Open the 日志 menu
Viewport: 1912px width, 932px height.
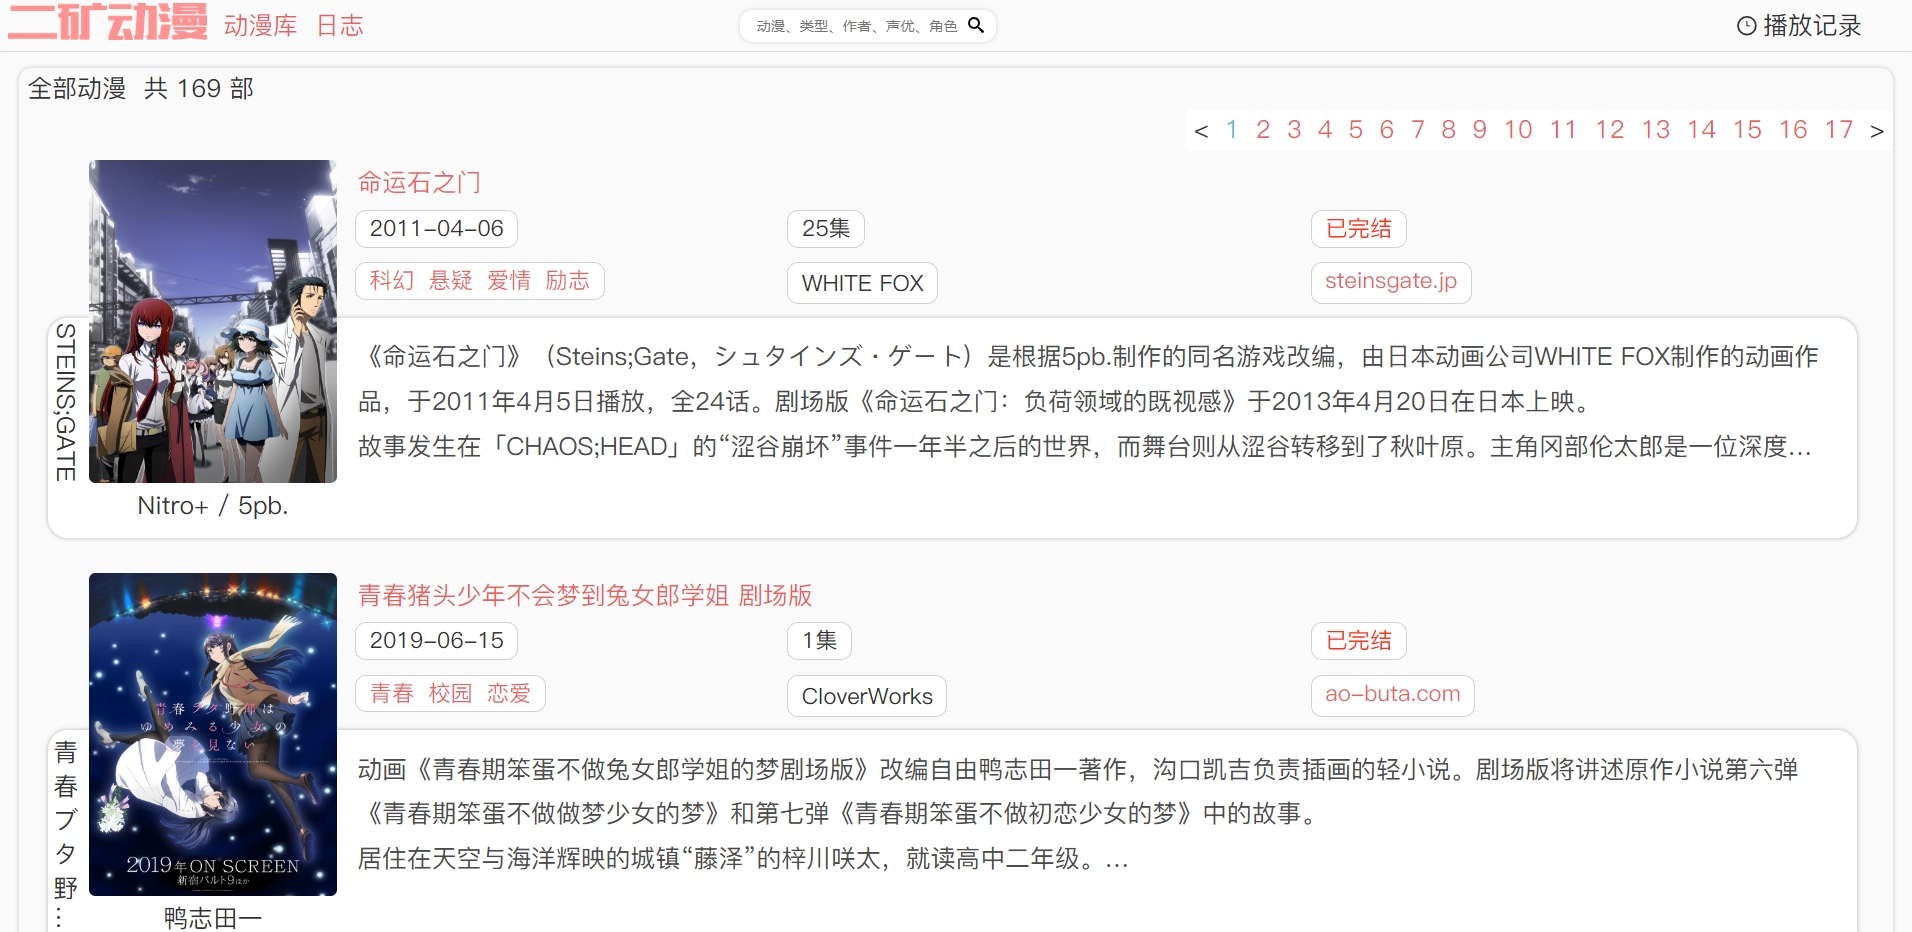[x=340, y=26]
